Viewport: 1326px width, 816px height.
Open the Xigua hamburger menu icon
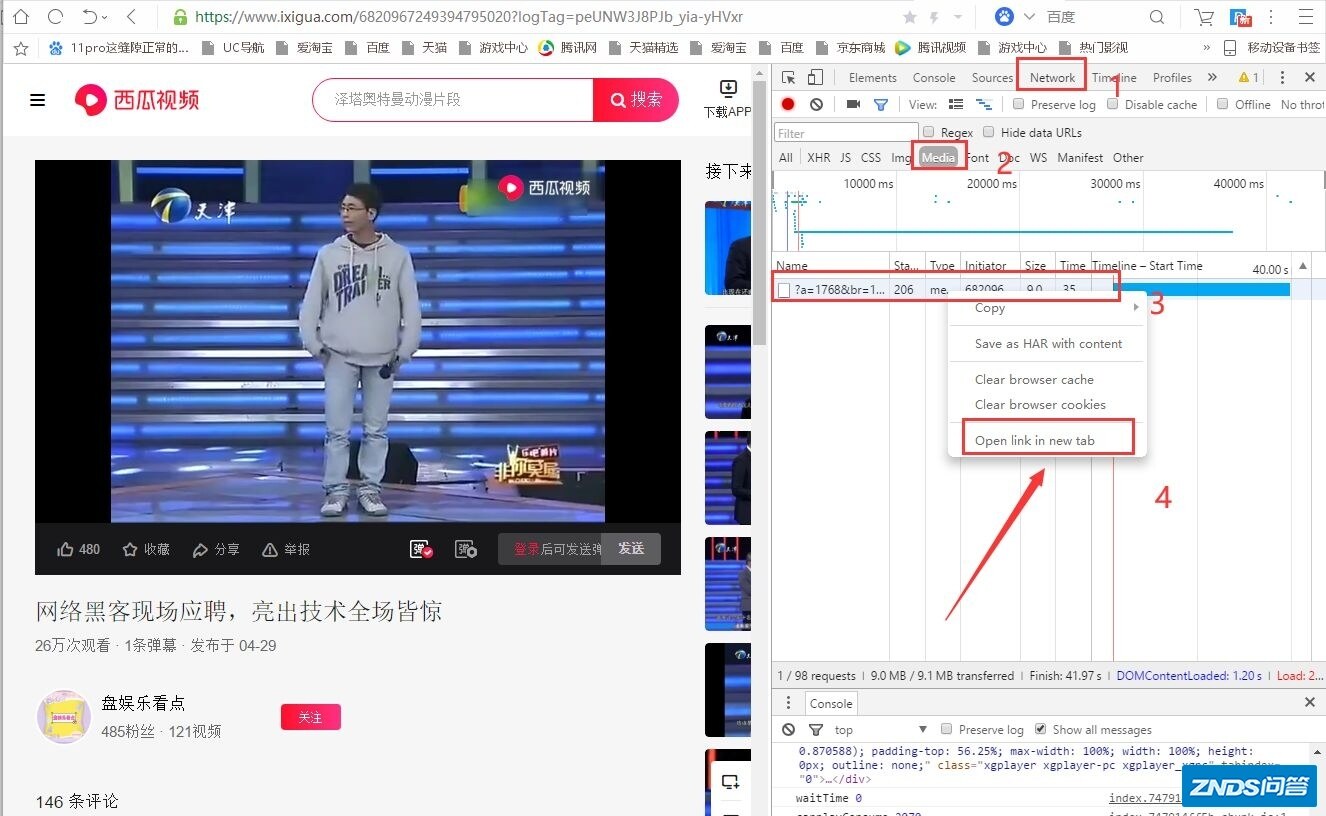tap(38, 100)
